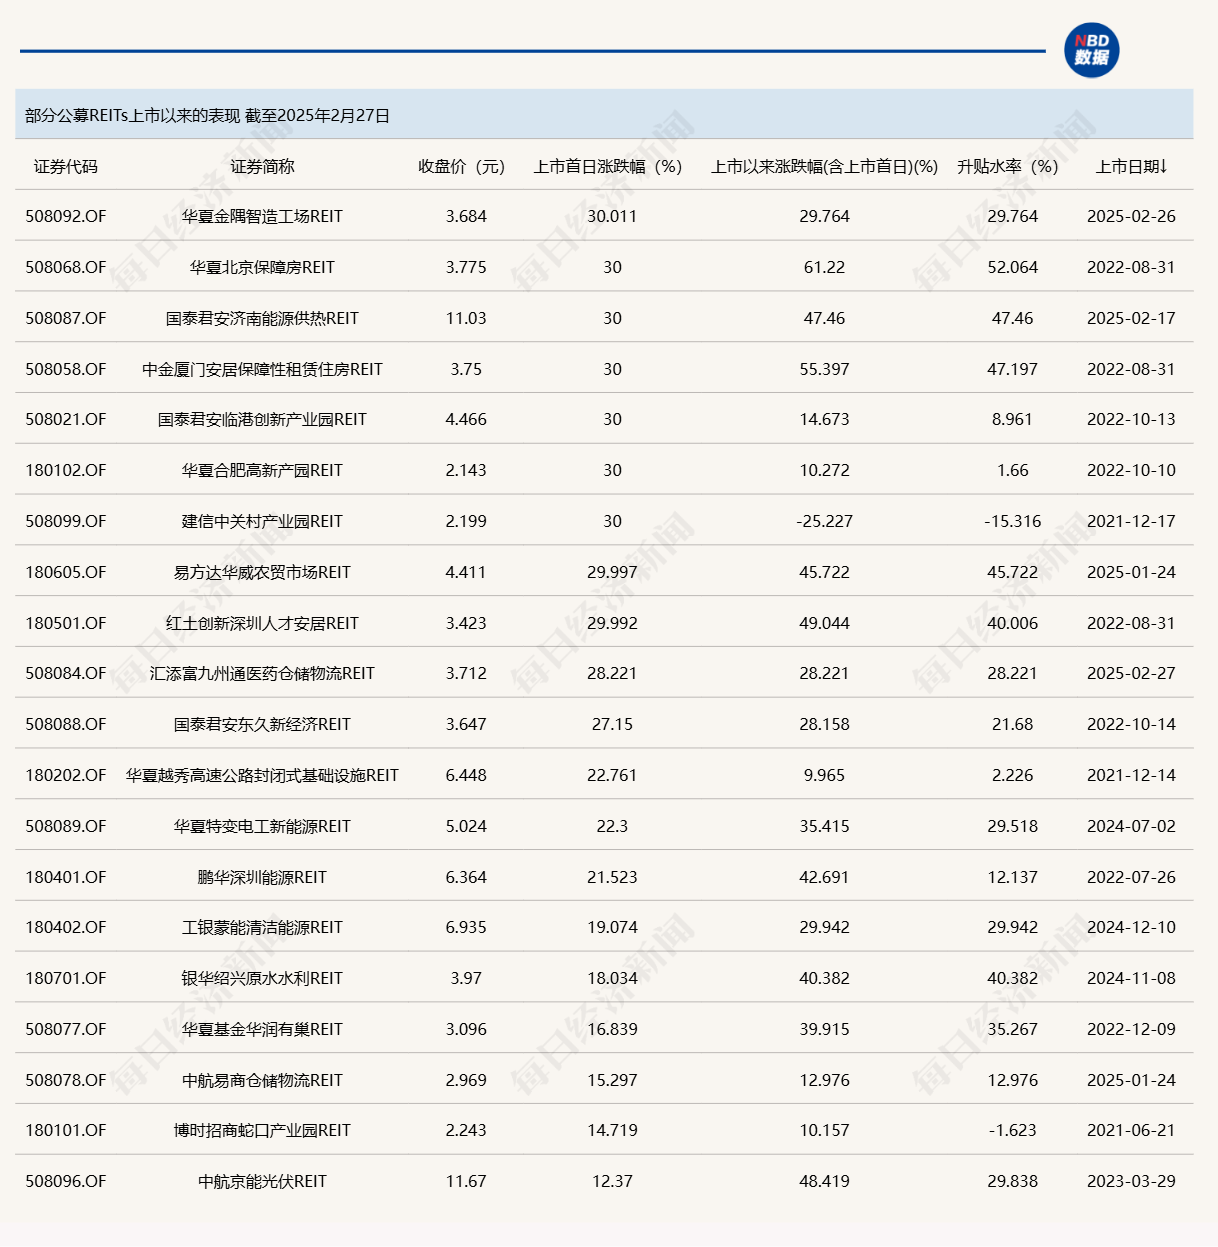The image size is (1218, 1247).
Task: Select since-listing change value 61.22
Action: tap(825, 267)
